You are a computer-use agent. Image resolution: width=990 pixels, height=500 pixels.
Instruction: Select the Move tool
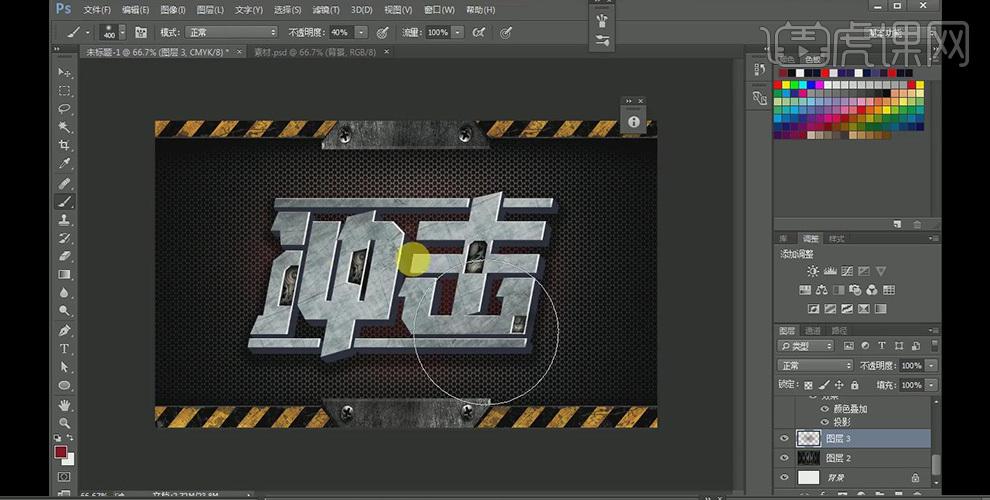point(65,73)
